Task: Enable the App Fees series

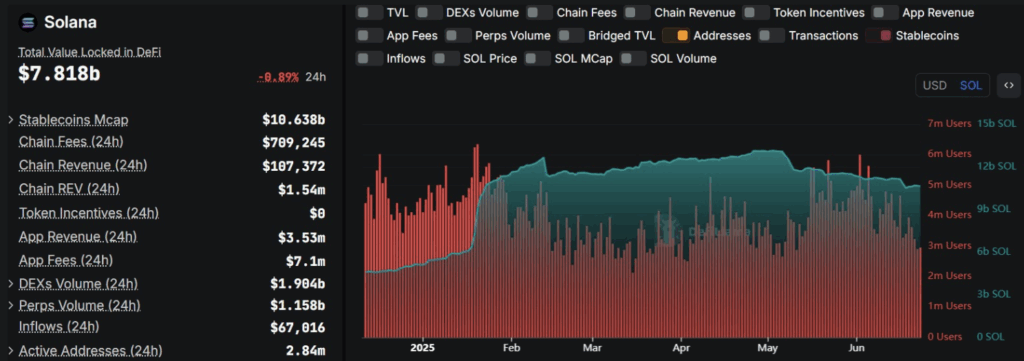Action: pyautogui.click(x=370, y=35)
